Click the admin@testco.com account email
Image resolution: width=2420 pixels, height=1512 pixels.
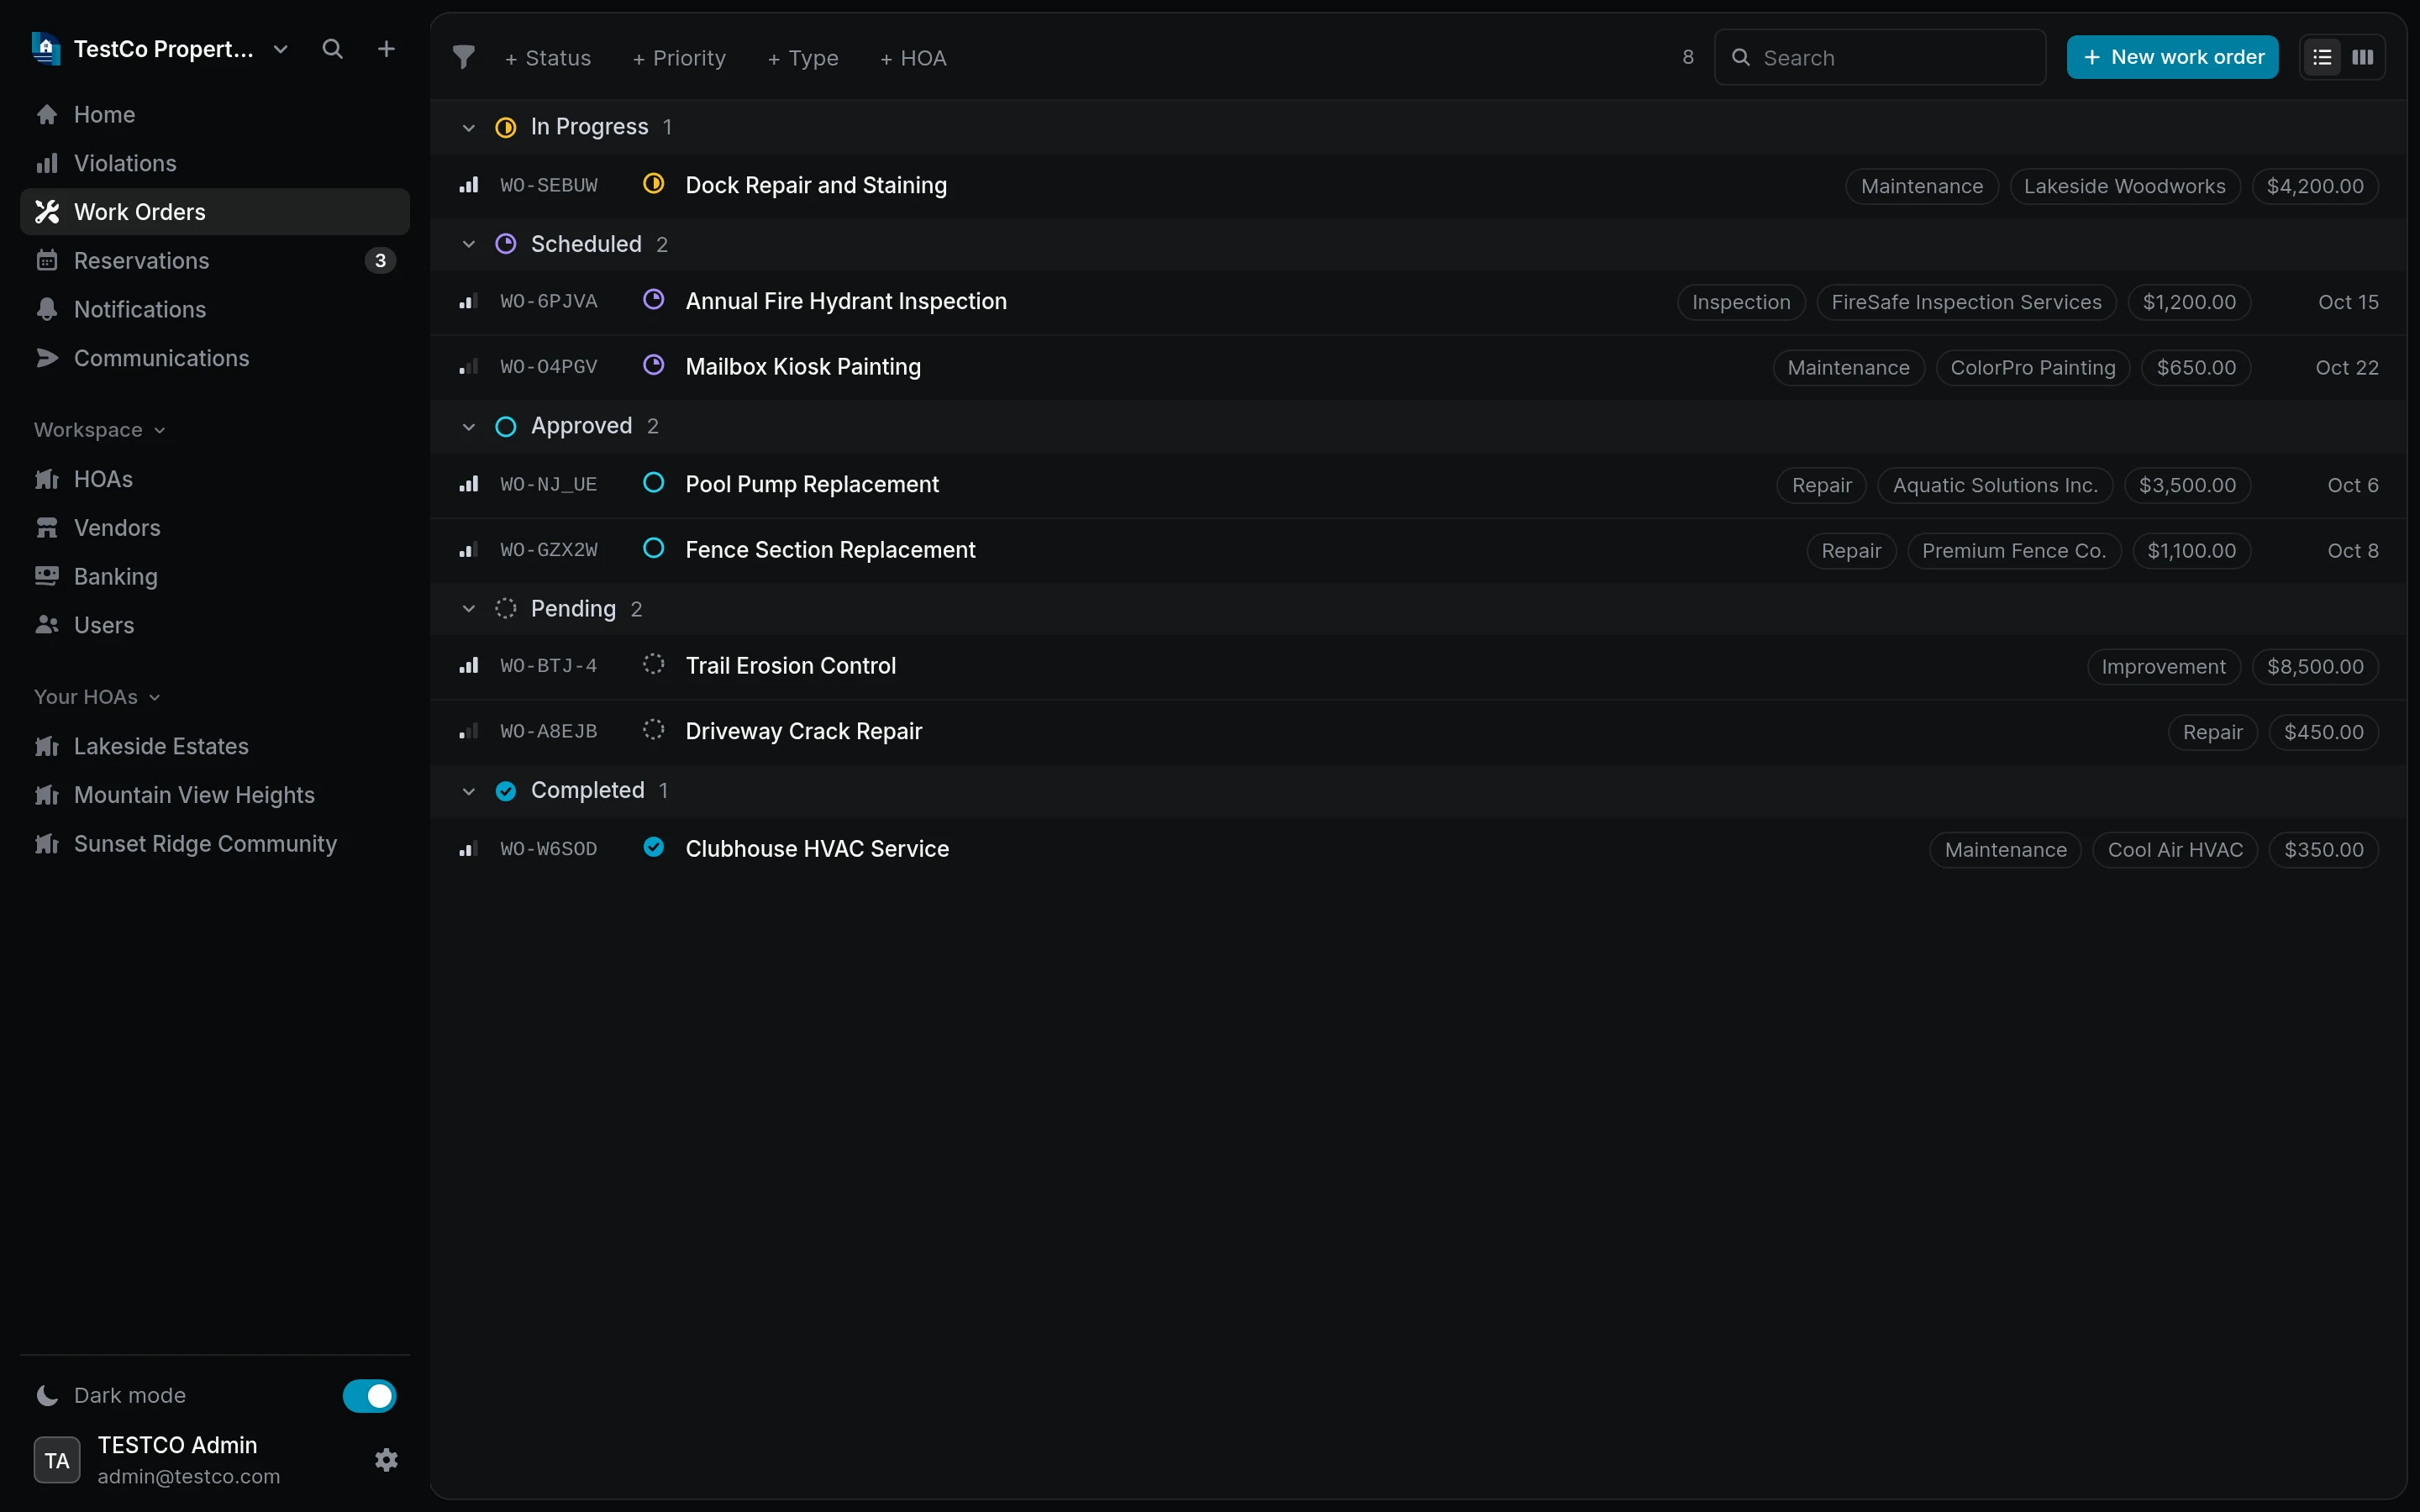pyautogui.click(x=189, y=1477)
